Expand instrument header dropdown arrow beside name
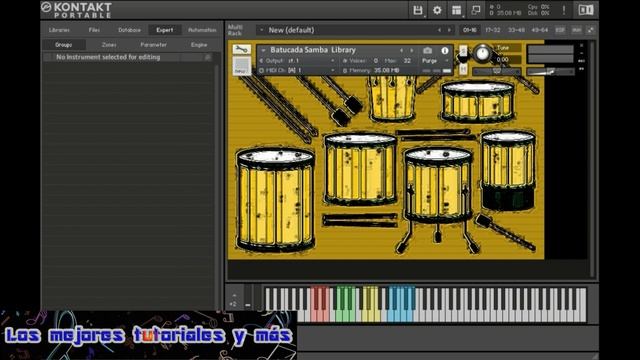The height and width of the screenshot is (360, 640). pyautogui.click(x=263, y=50)
